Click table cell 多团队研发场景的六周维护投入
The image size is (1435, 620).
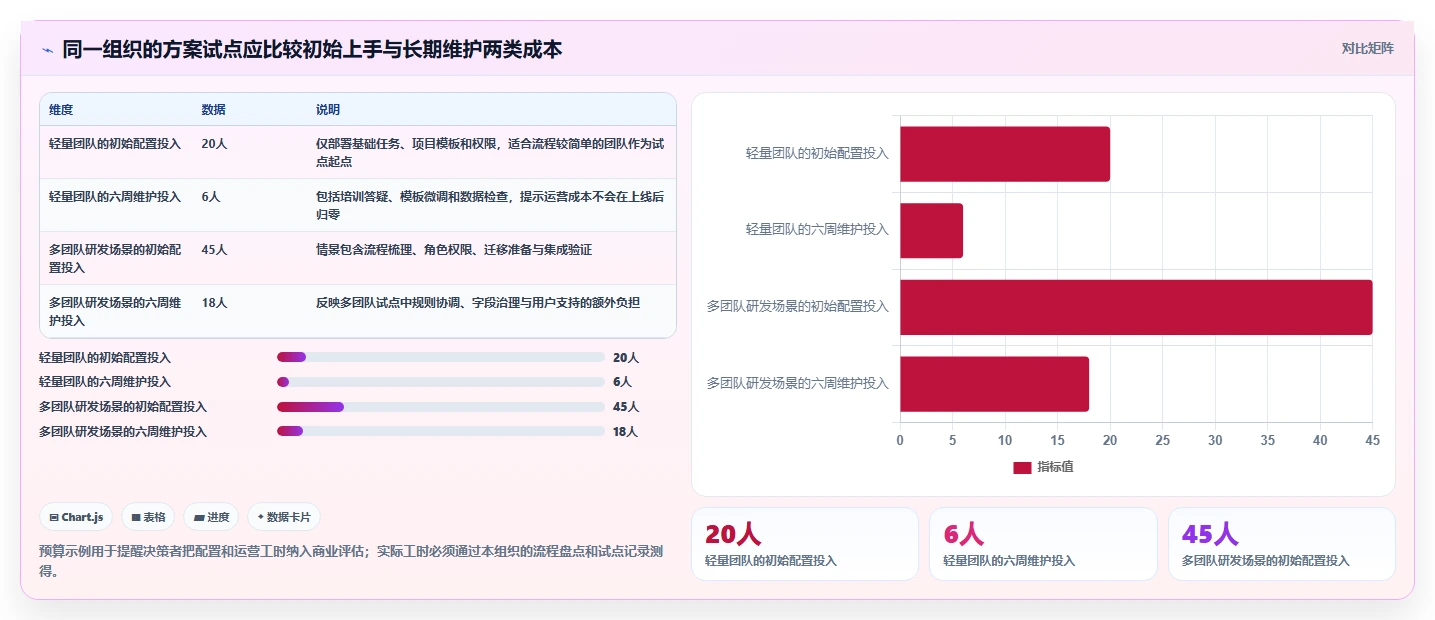pyautogui.click(x=115, y=311)
